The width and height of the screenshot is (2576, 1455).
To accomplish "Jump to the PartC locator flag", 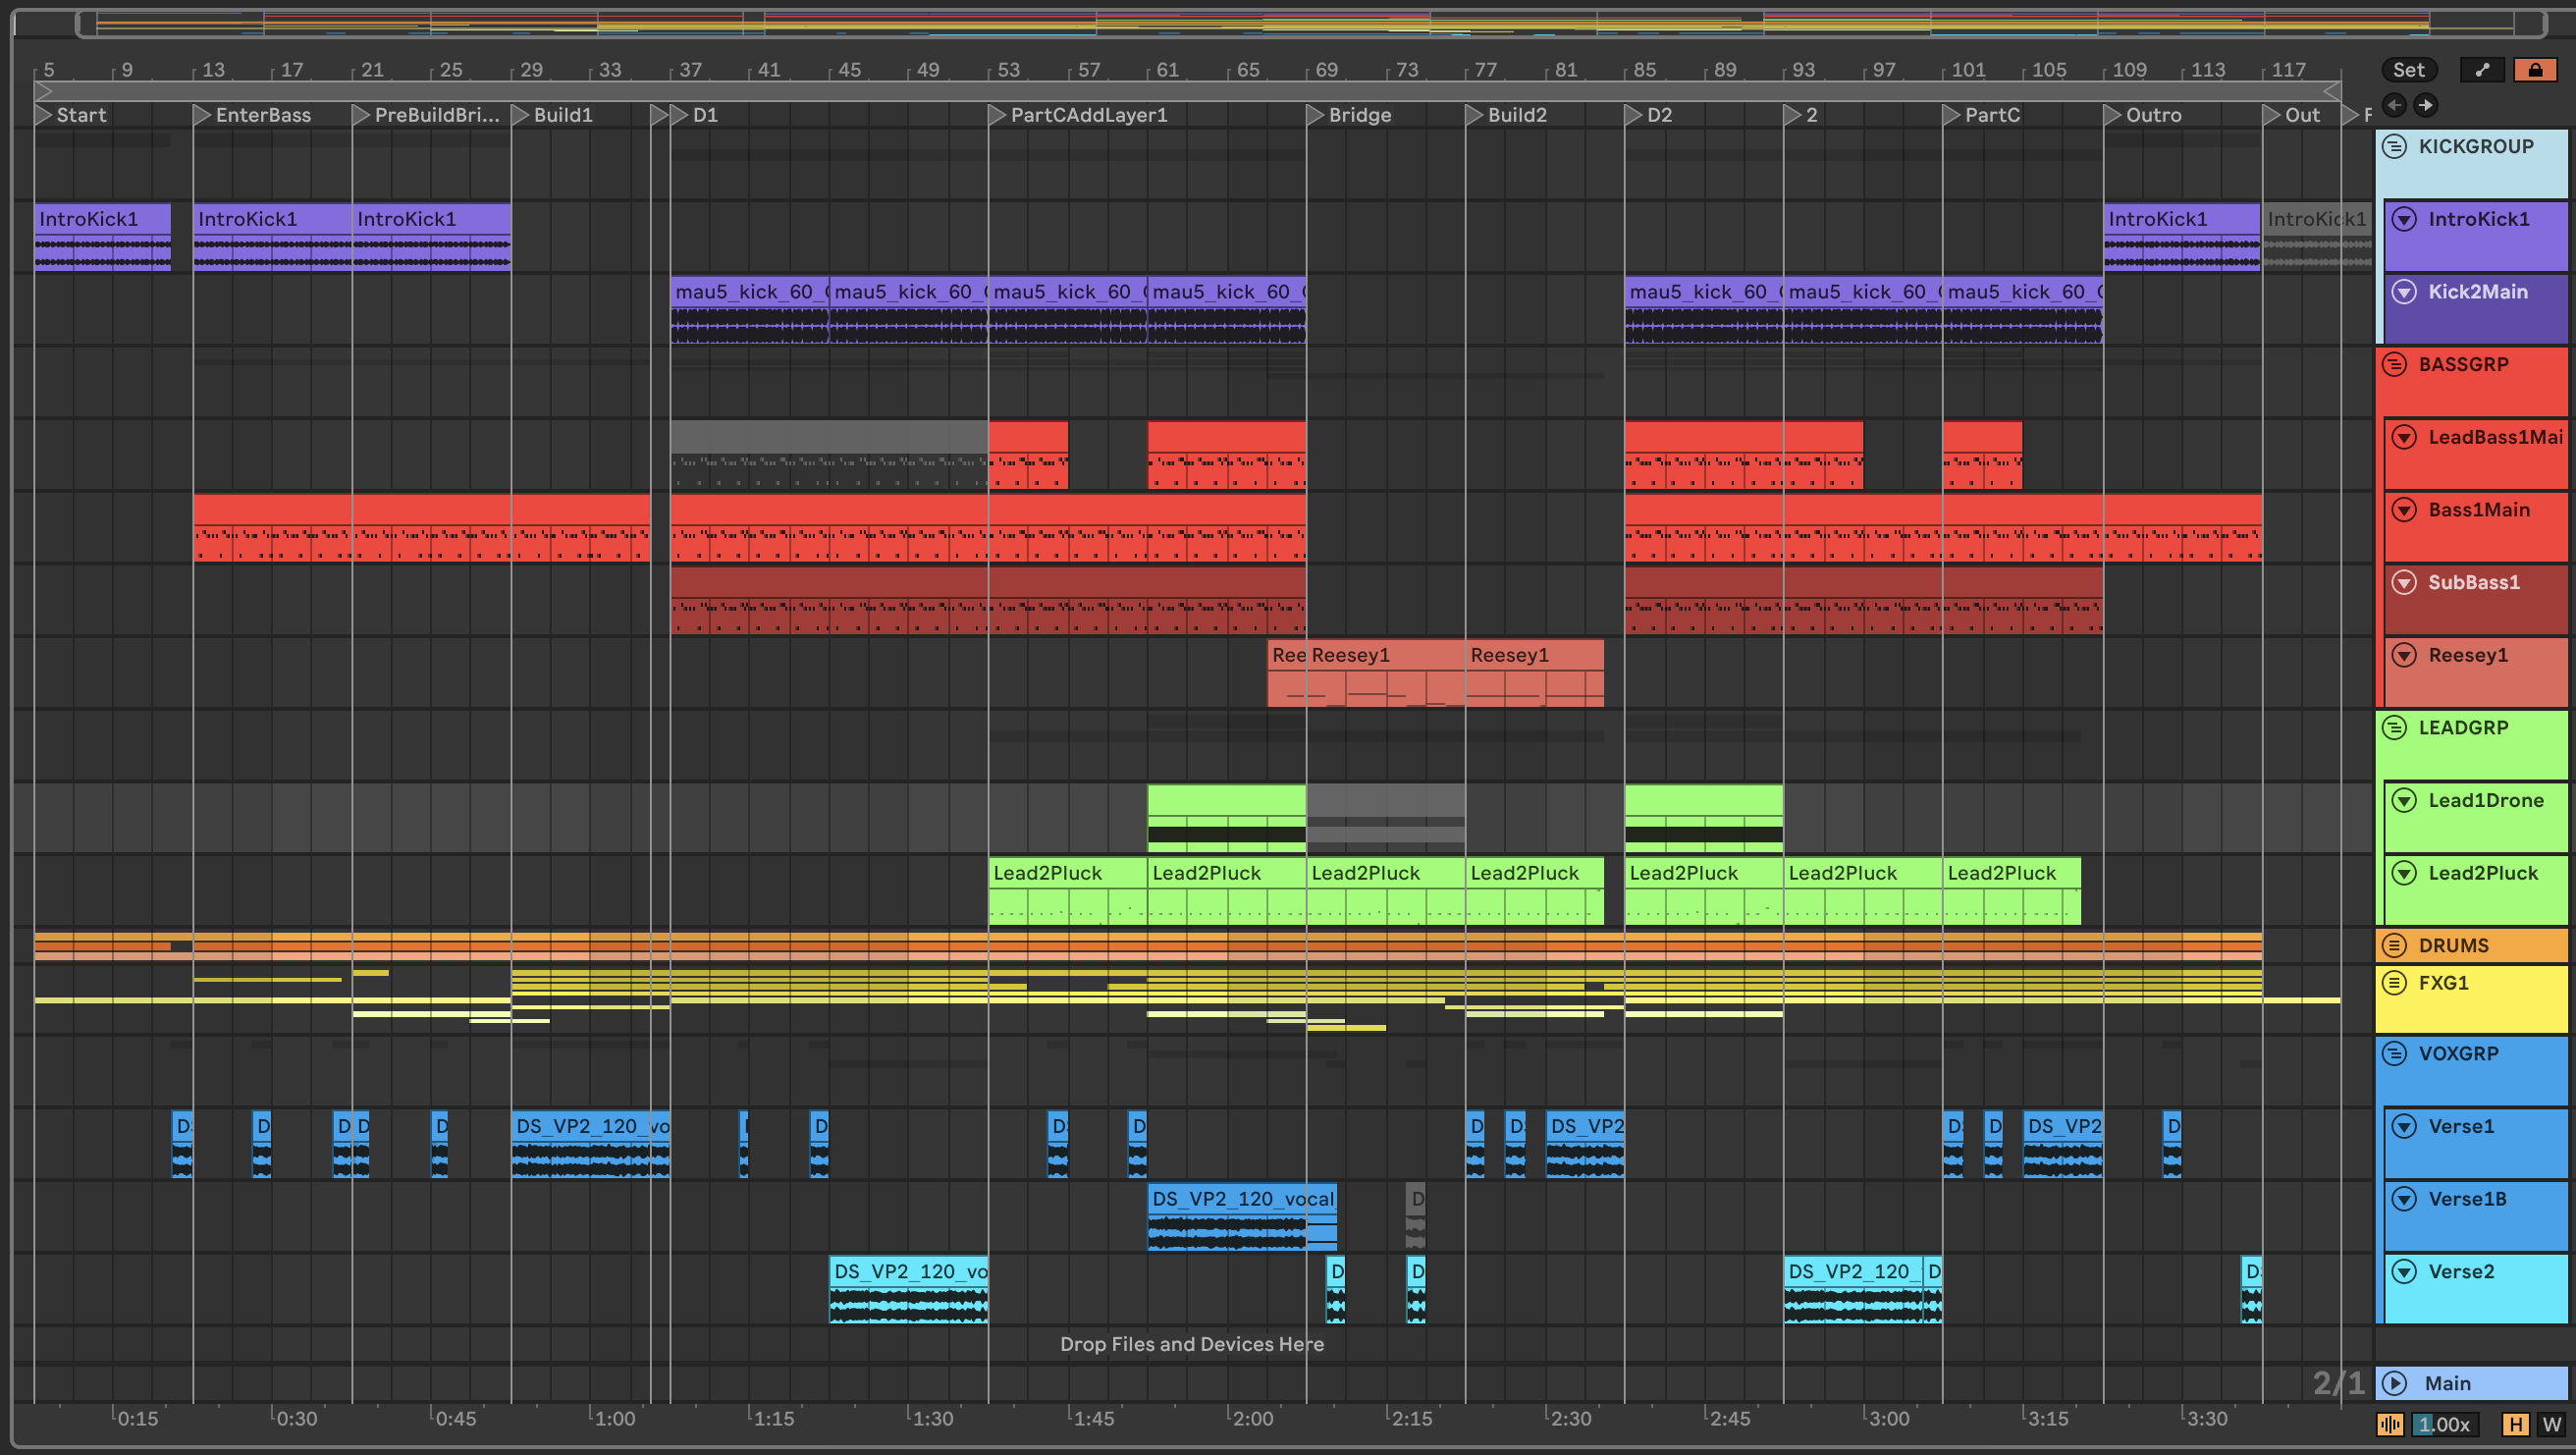I will [1951, 115].
